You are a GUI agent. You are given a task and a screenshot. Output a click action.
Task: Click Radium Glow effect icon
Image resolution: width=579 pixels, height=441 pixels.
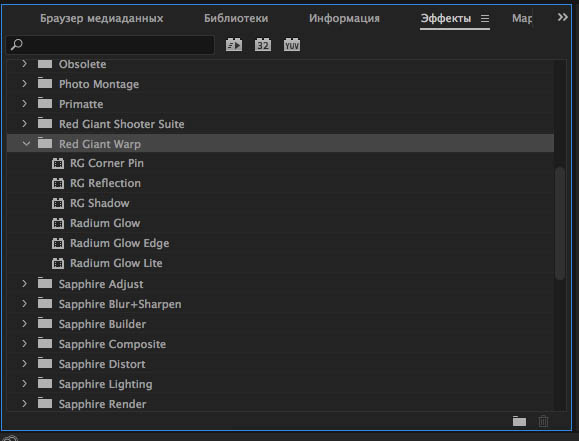pos(58,223)
